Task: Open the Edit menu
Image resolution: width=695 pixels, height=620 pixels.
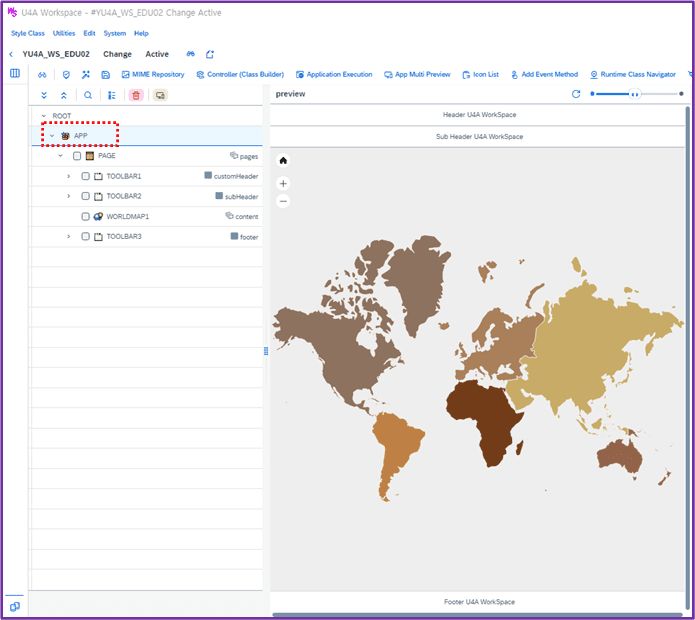Action: [x=89, y=33]
